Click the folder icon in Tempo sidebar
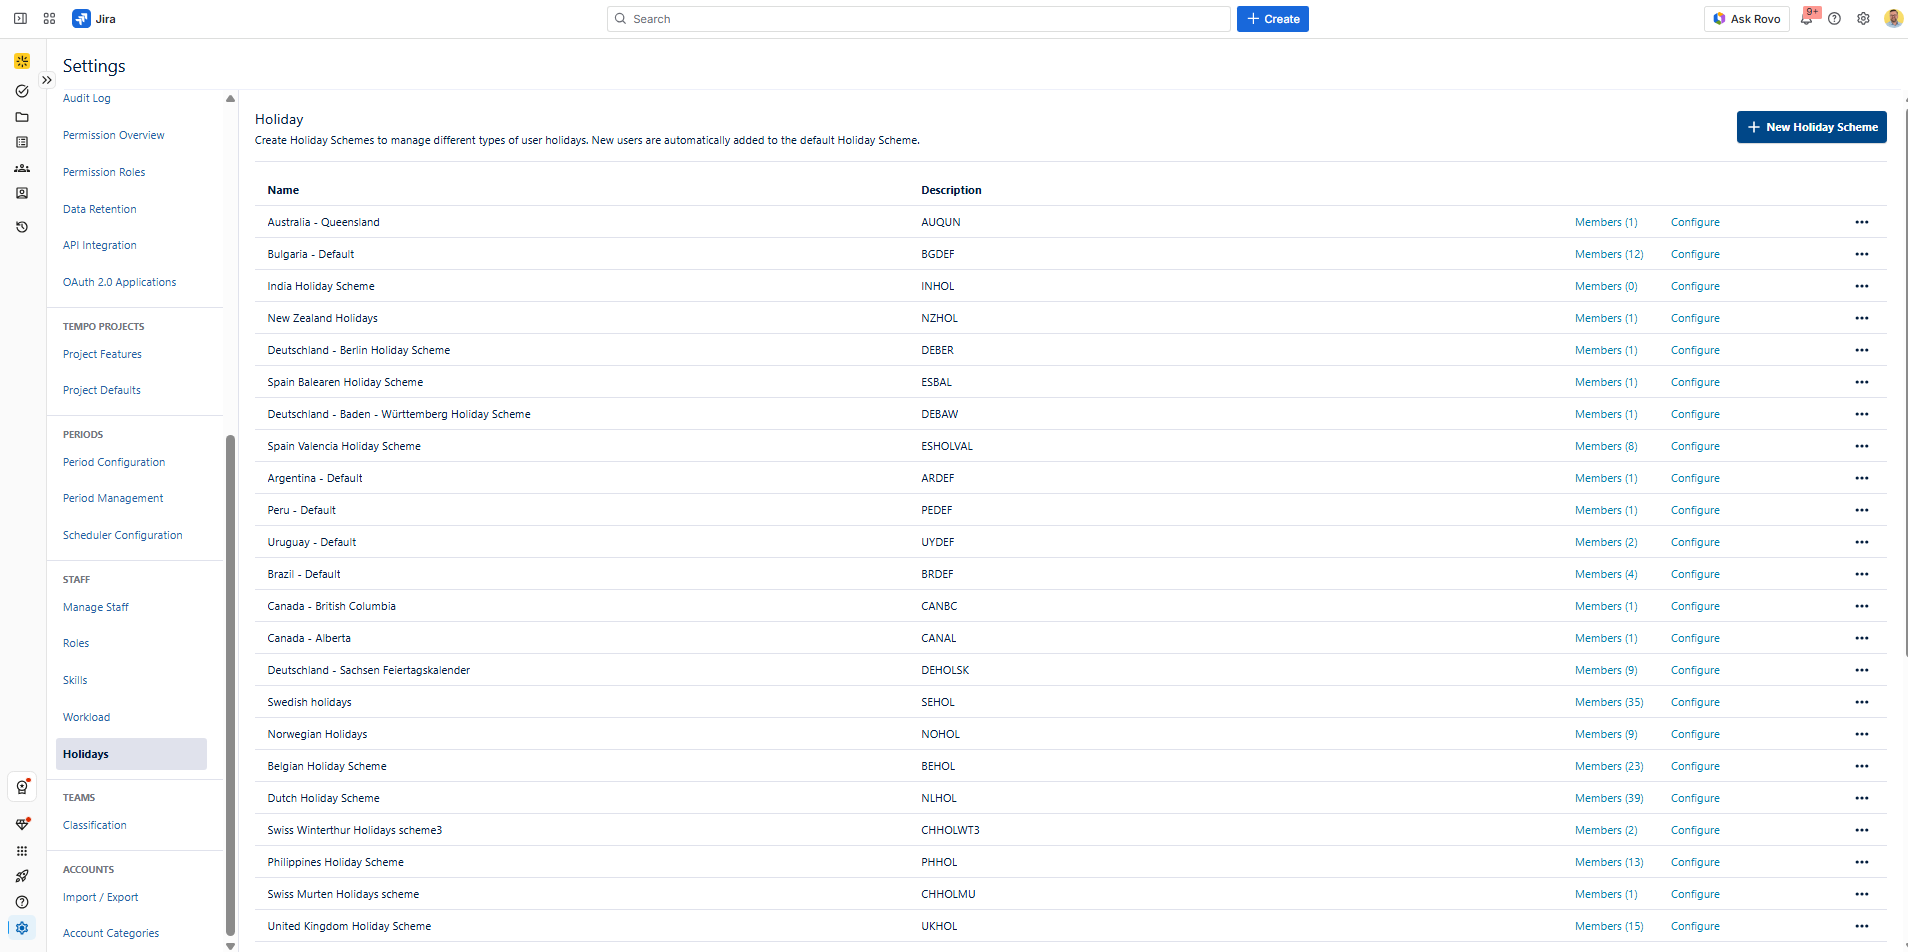 click(x=22, y=117)
